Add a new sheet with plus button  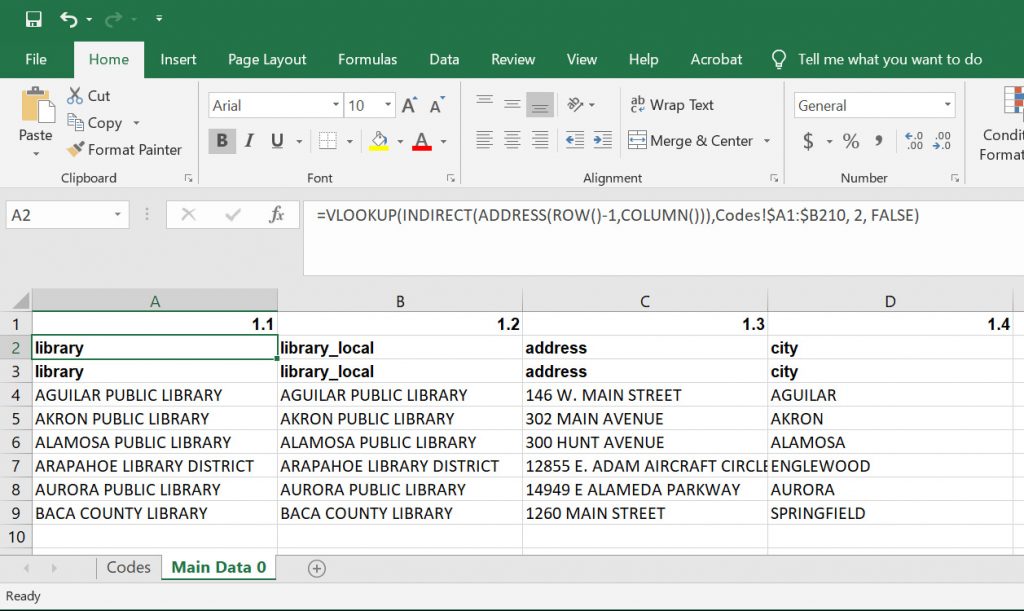[x=317, y=568]
